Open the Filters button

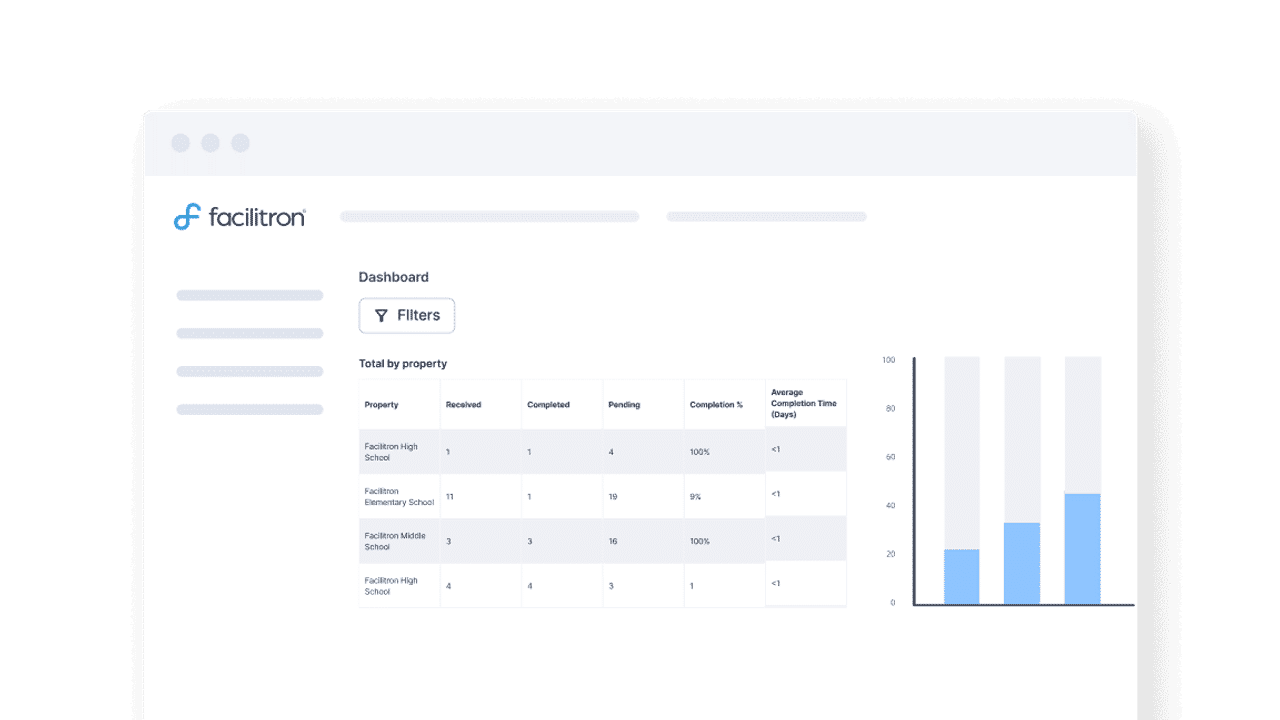click(407, 315)
